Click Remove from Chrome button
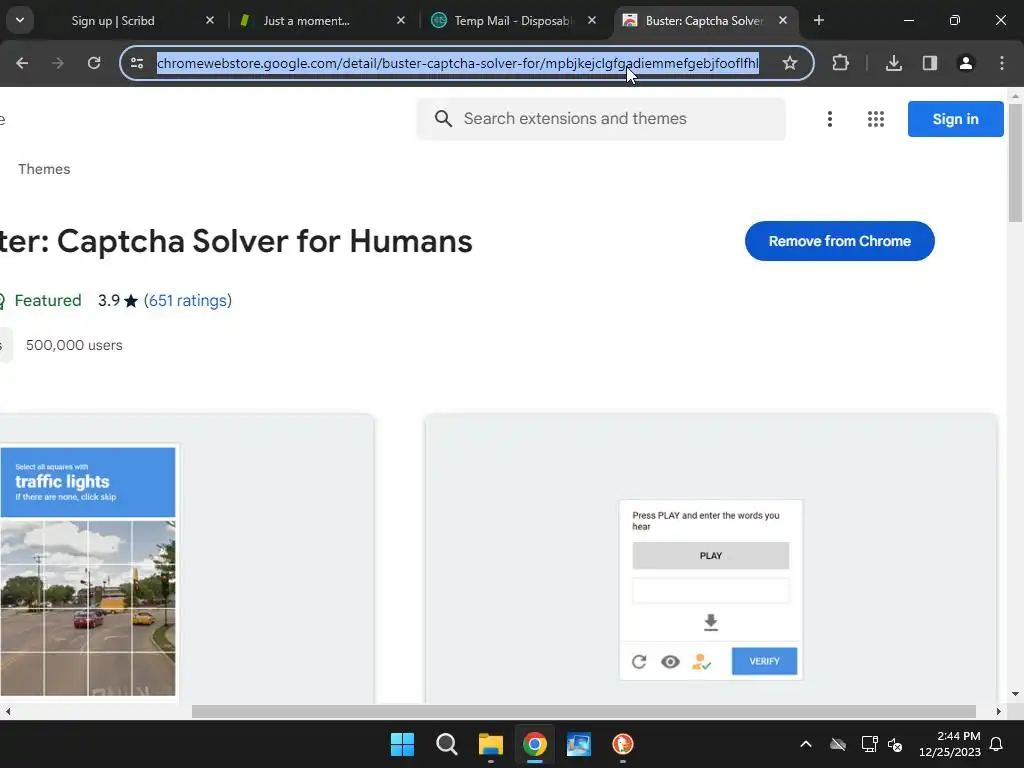This screenshot has height=768, width=1024. pos(839,241)
